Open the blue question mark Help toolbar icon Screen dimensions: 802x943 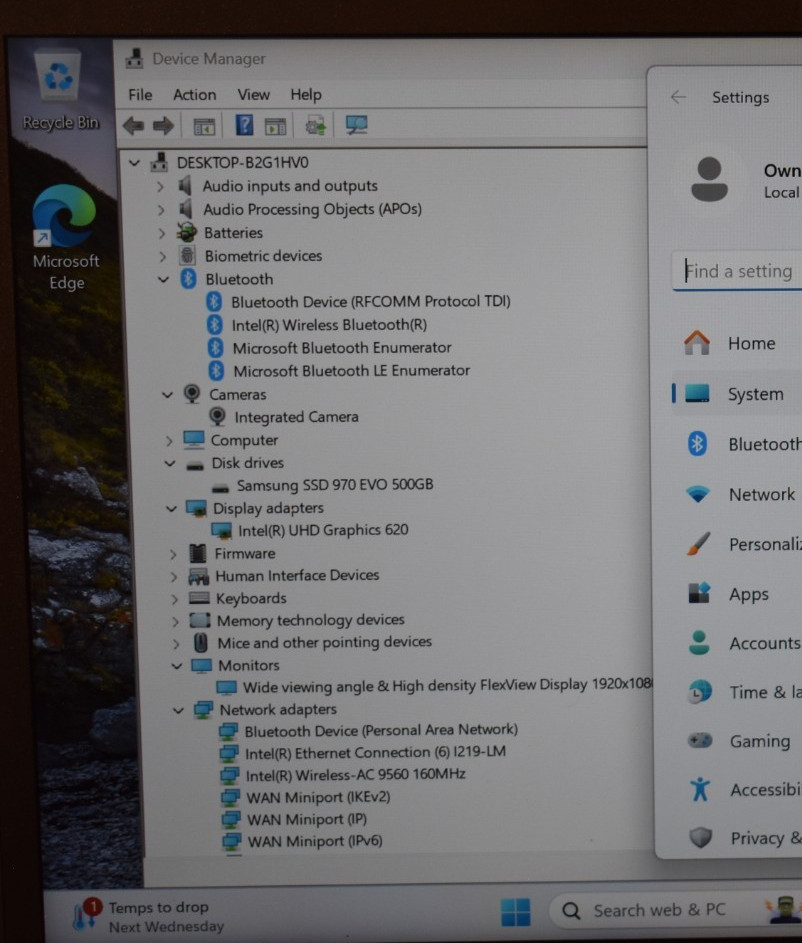[244, 125]
